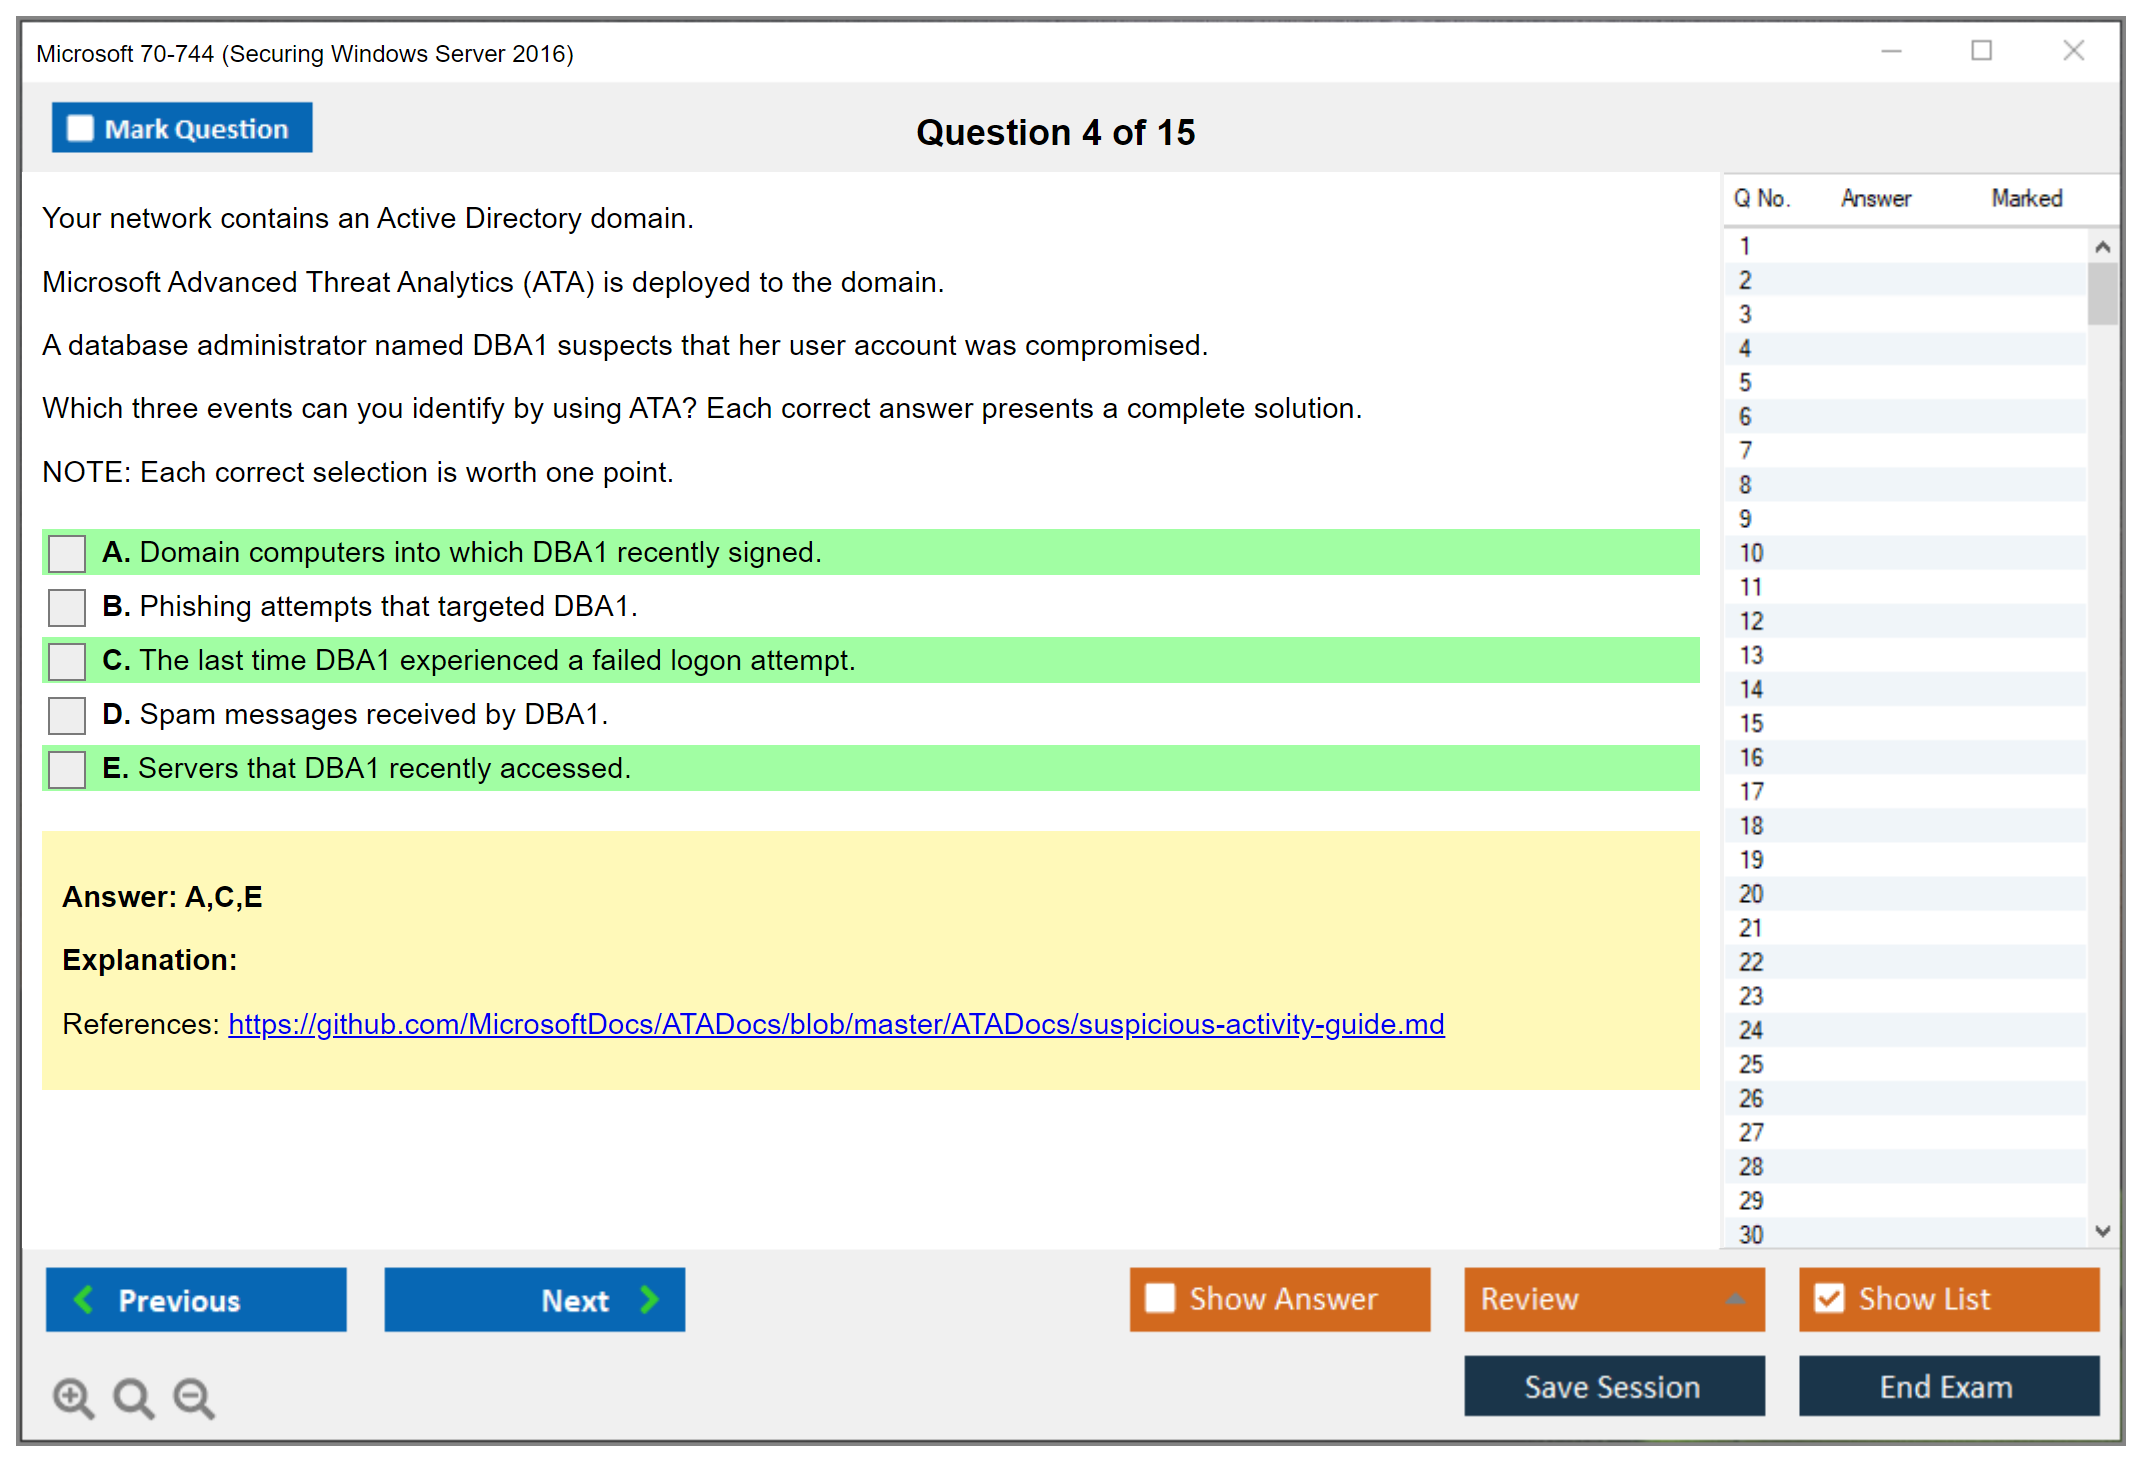This screenshot has height=1470, width=2150.
Task: Click the zoom in magnifier icon
Action: tap(73, 1397)
